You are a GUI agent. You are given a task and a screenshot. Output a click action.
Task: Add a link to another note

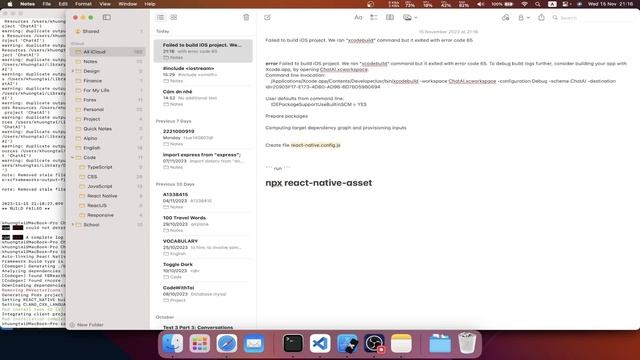(505, 18)
